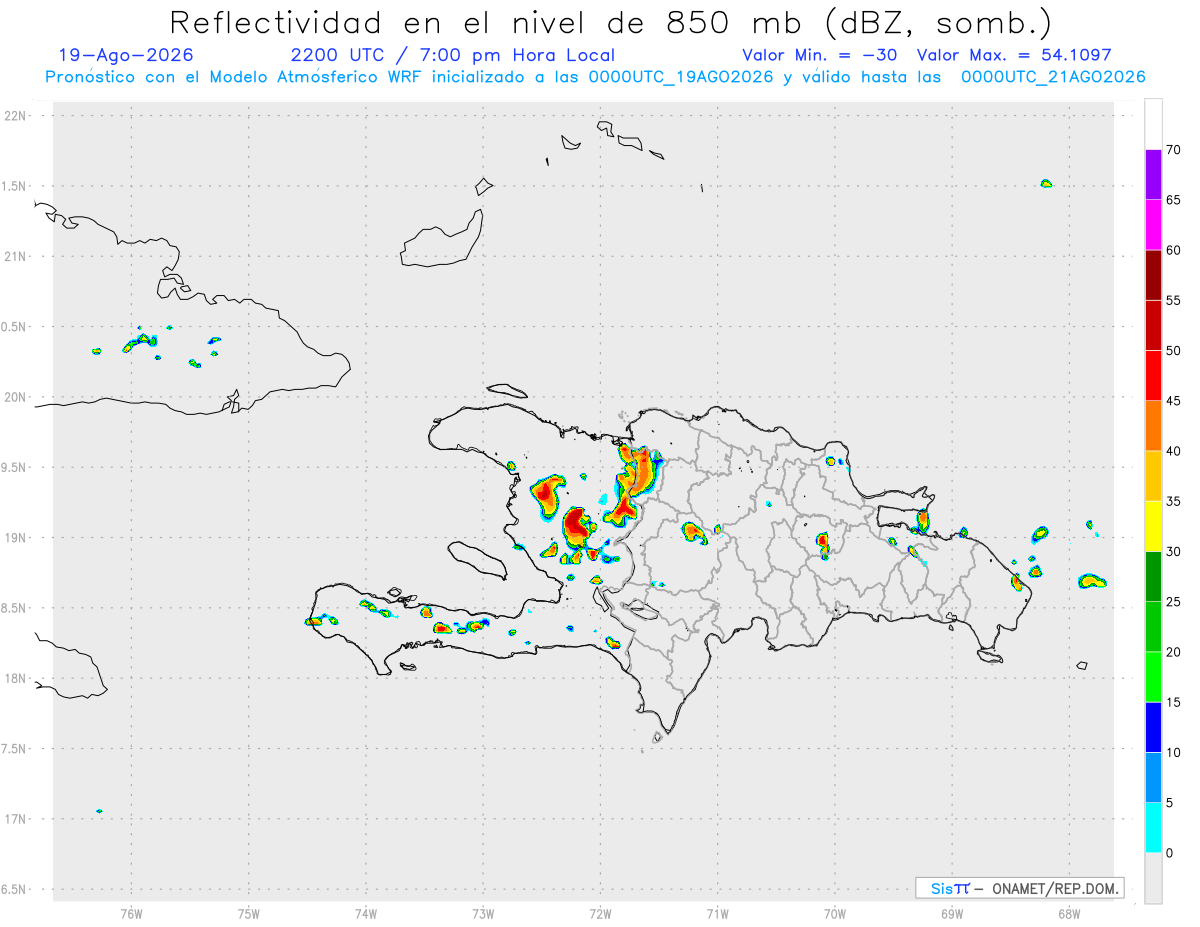Click the 'ONAMET/REP.DOM.' credit label

point(1055,888)
